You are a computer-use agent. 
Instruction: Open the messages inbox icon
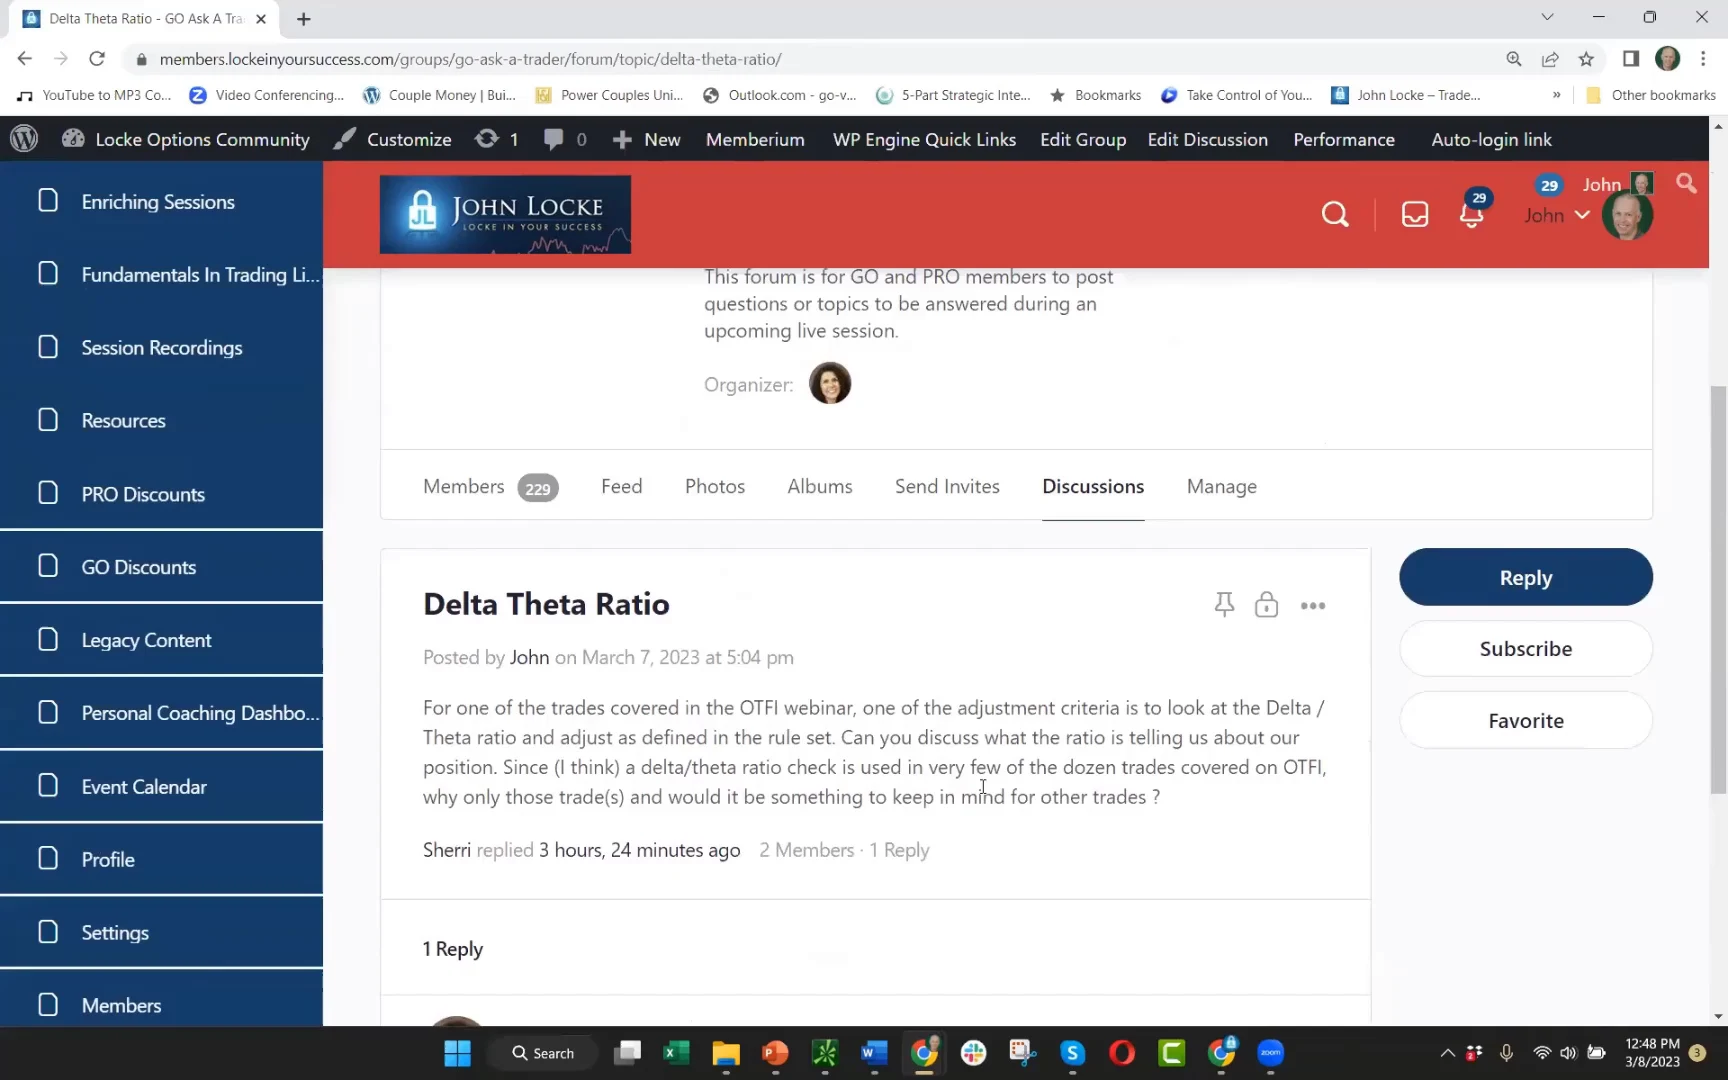1415,214
